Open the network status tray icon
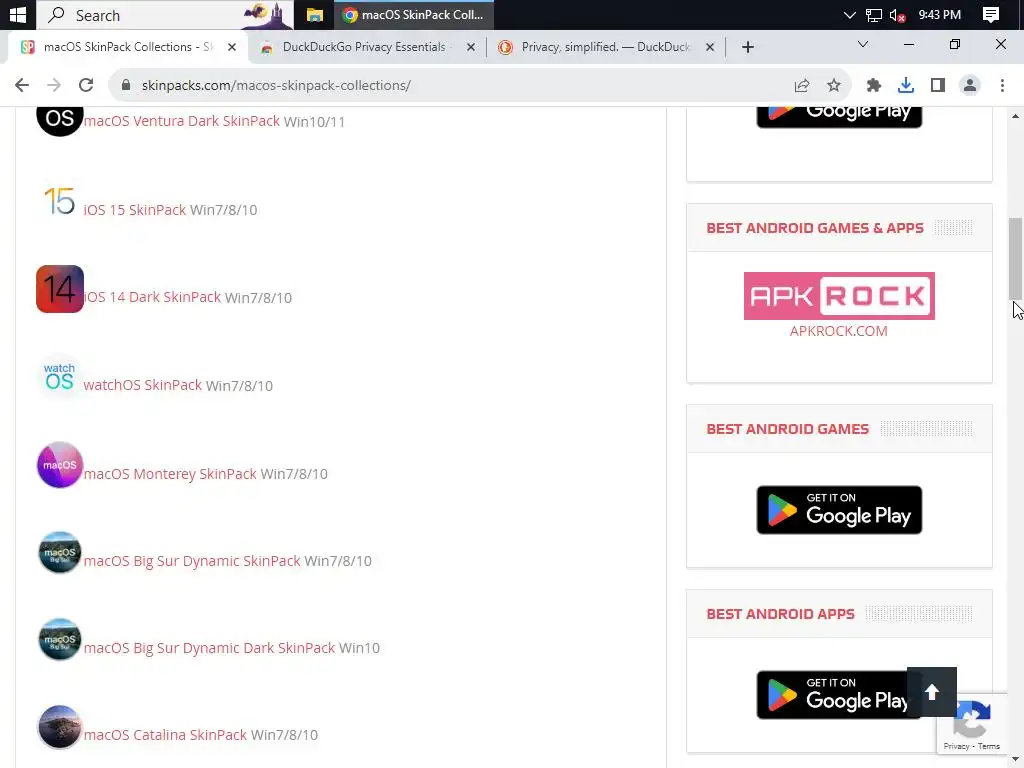The width and height of the screenshot is (1024, 768). 873,15
